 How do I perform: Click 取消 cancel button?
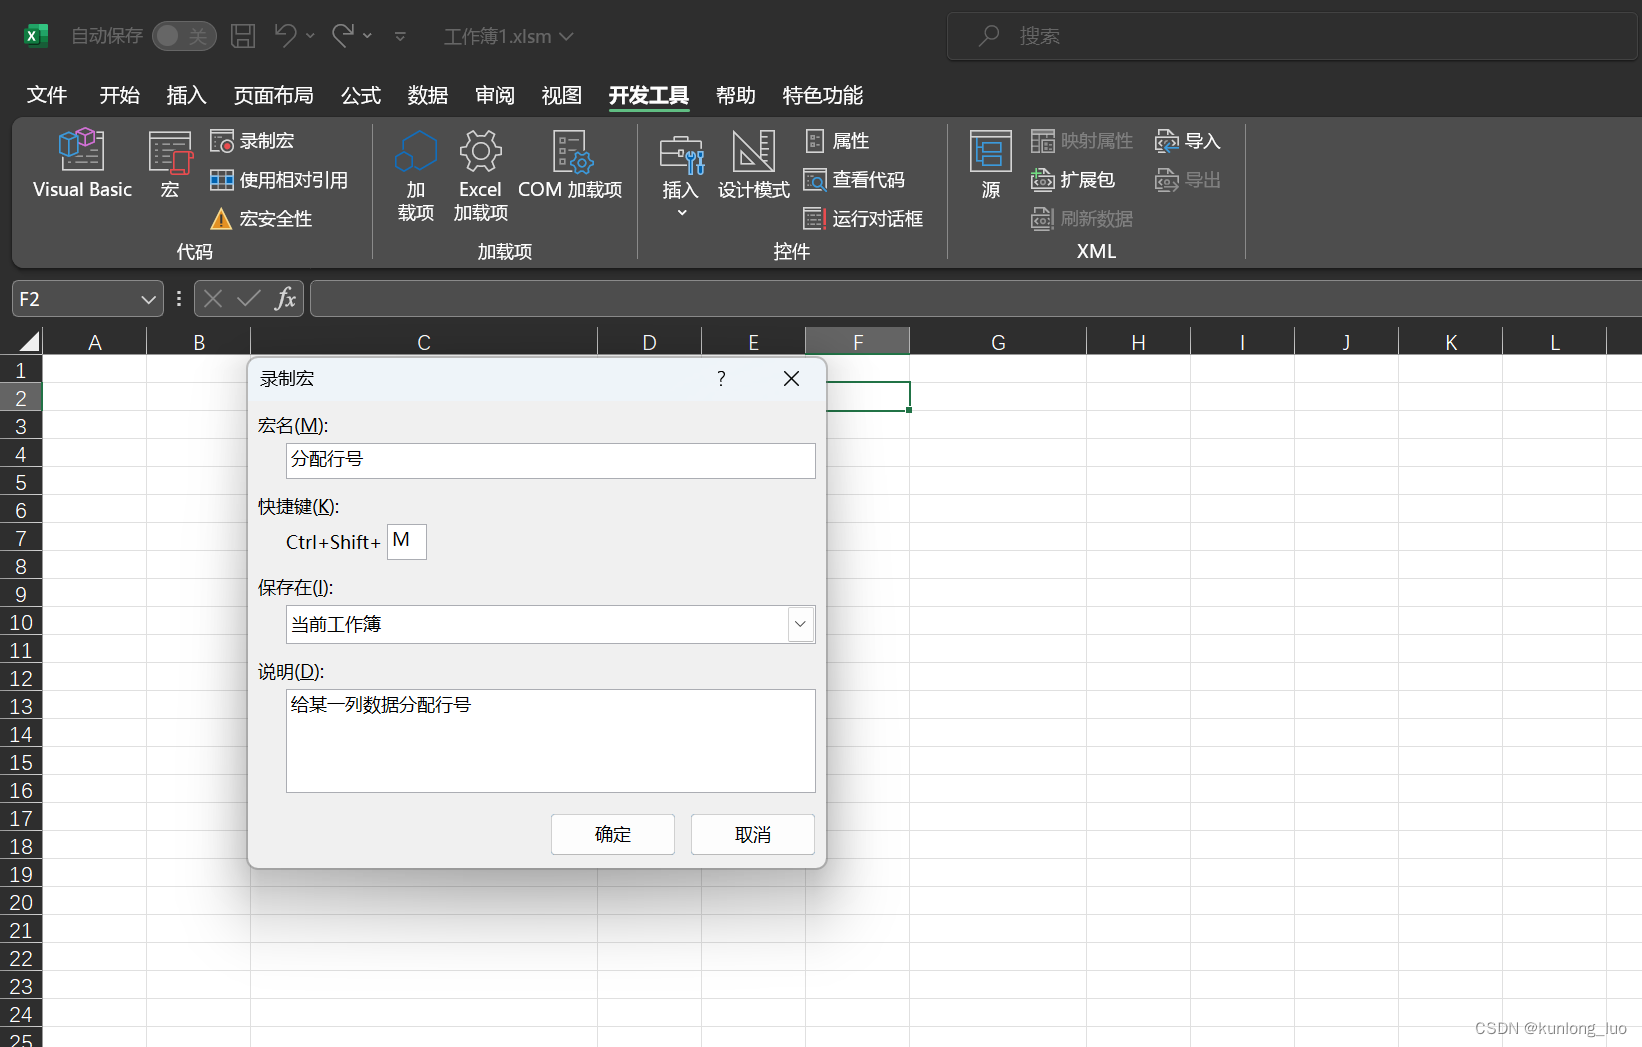[x=753, y=834]
